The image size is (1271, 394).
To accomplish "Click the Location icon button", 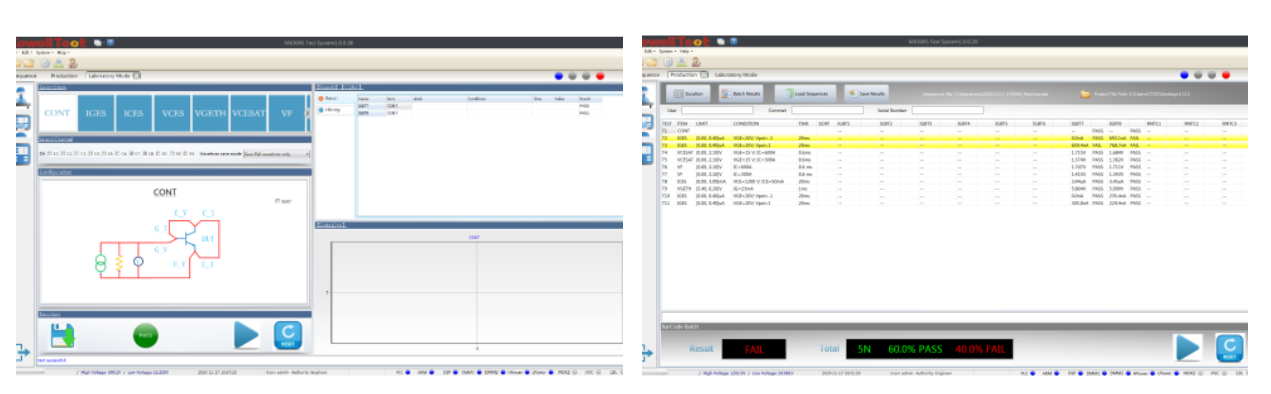I will pos(688,93).
